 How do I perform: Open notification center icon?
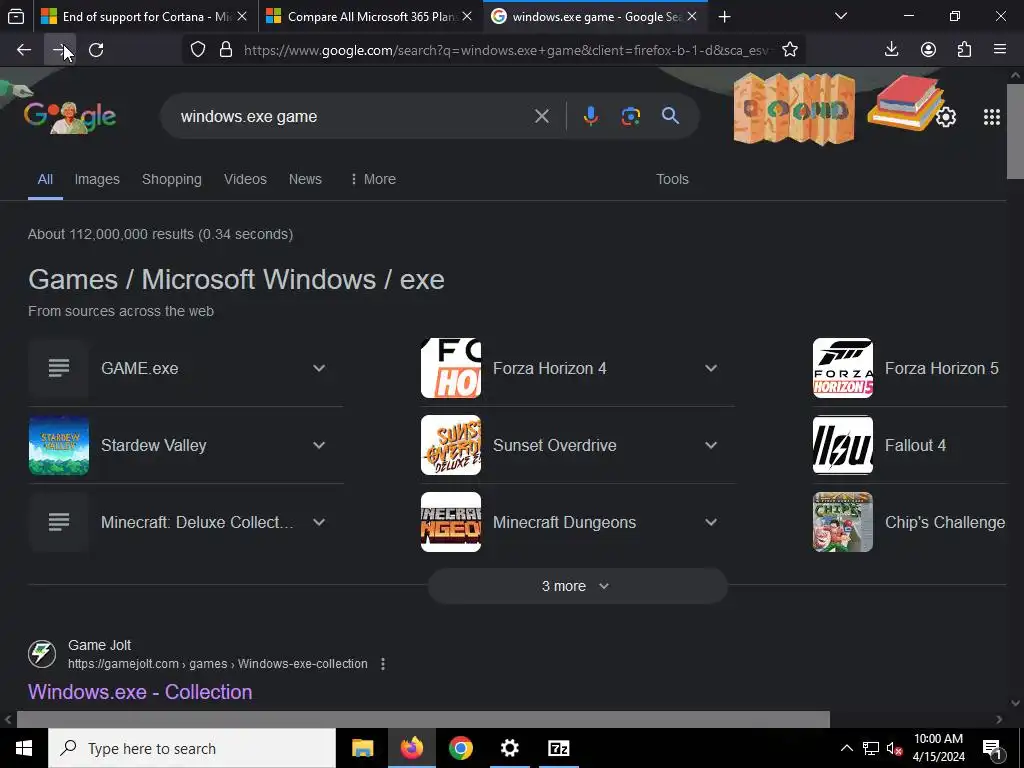tap(993, 748)
